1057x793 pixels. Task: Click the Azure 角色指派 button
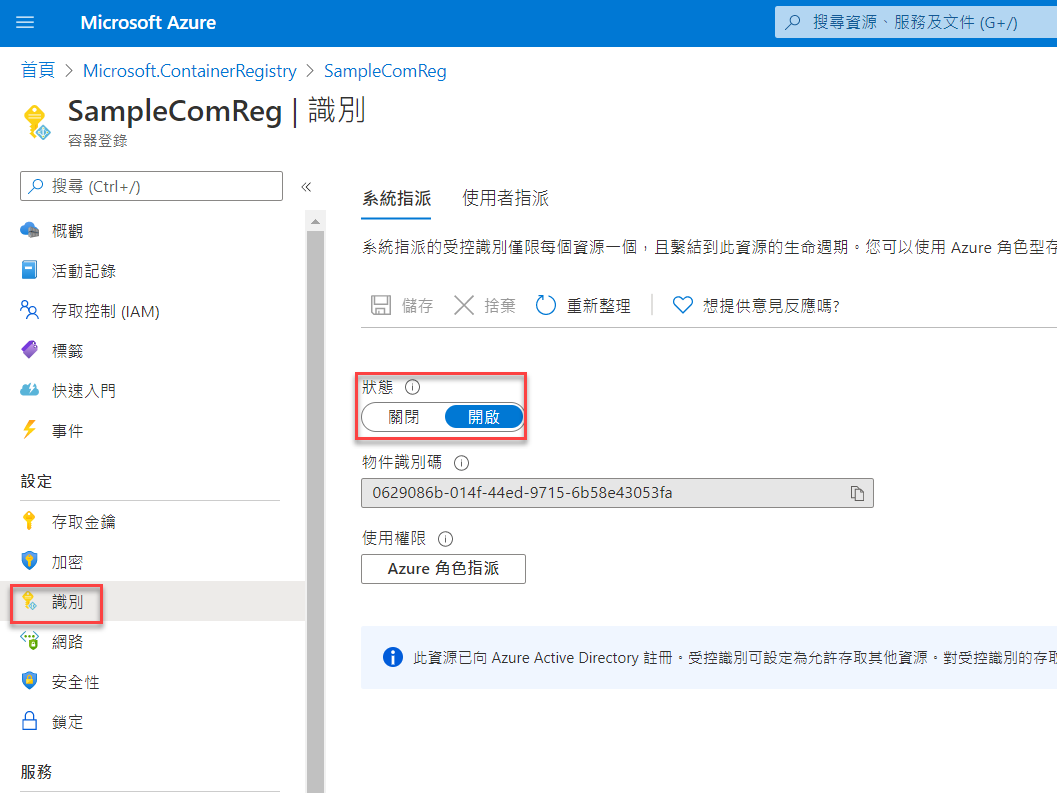(444, 568)
